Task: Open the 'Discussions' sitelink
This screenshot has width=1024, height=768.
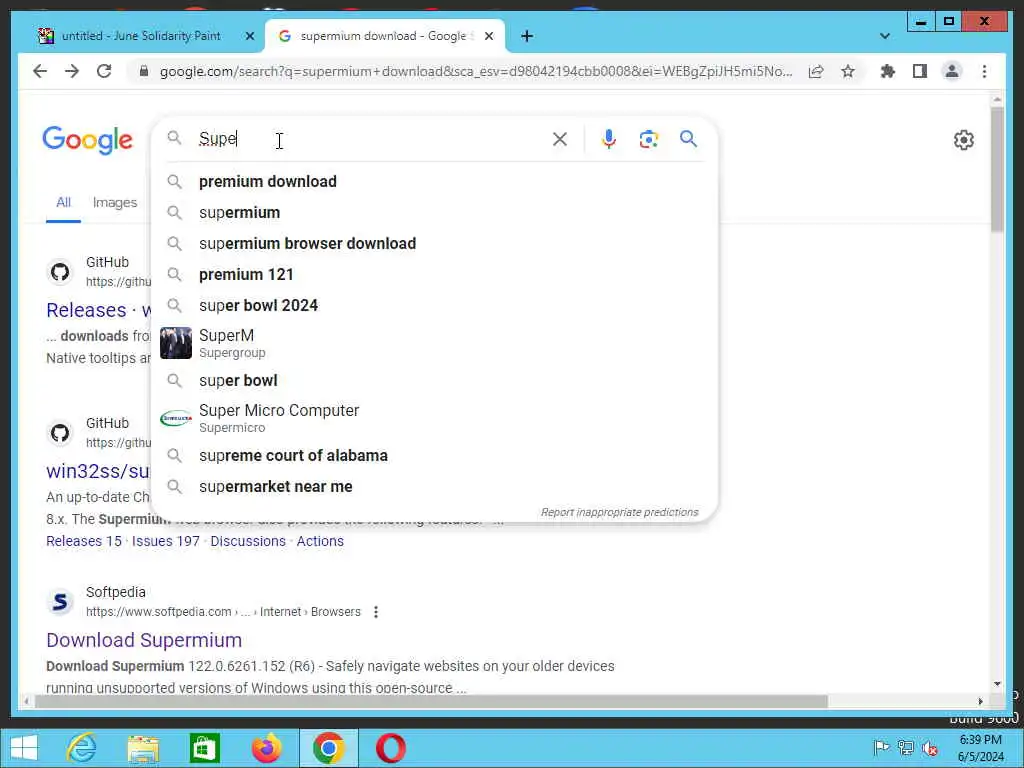Action: point(248,541)
